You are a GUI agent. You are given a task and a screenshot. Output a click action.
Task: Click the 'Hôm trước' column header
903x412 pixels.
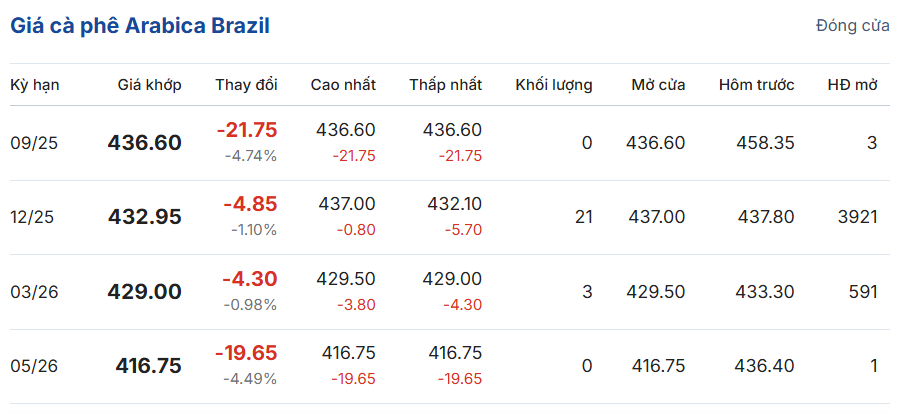[x=756, y=85]
